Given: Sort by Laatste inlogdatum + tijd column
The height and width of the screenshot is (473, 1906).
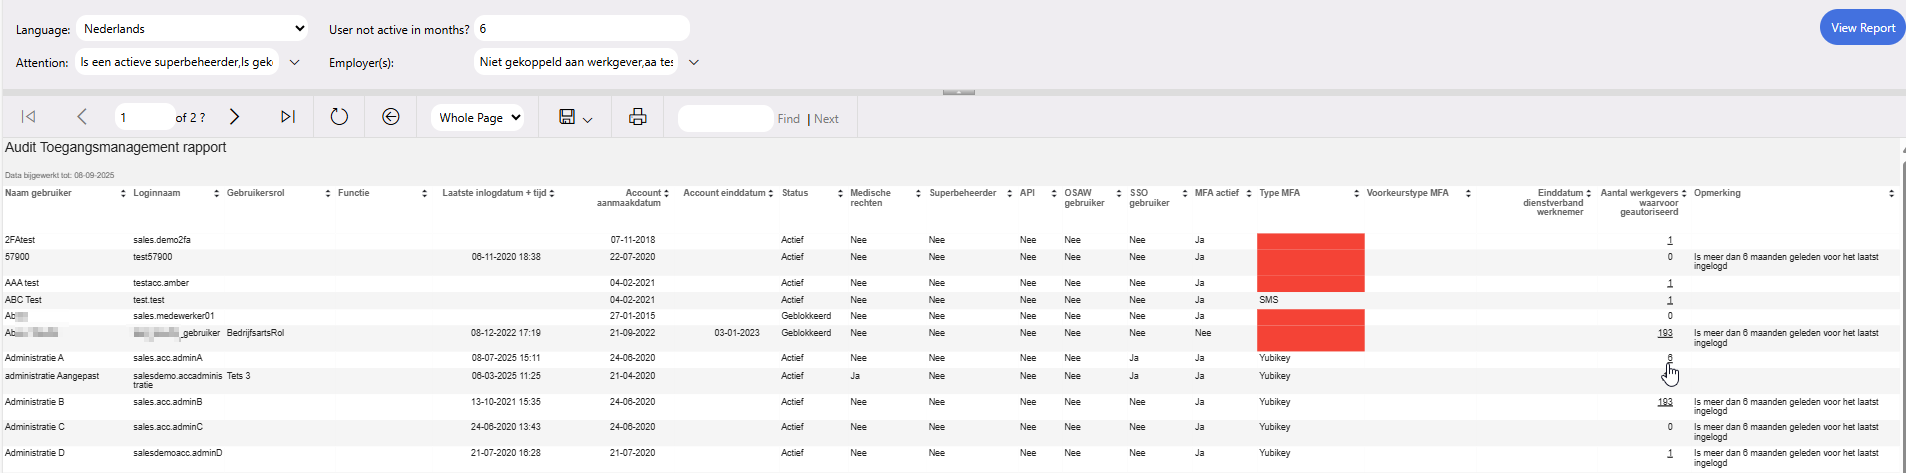Looking at the screenshot, I should tap(552, 193).
